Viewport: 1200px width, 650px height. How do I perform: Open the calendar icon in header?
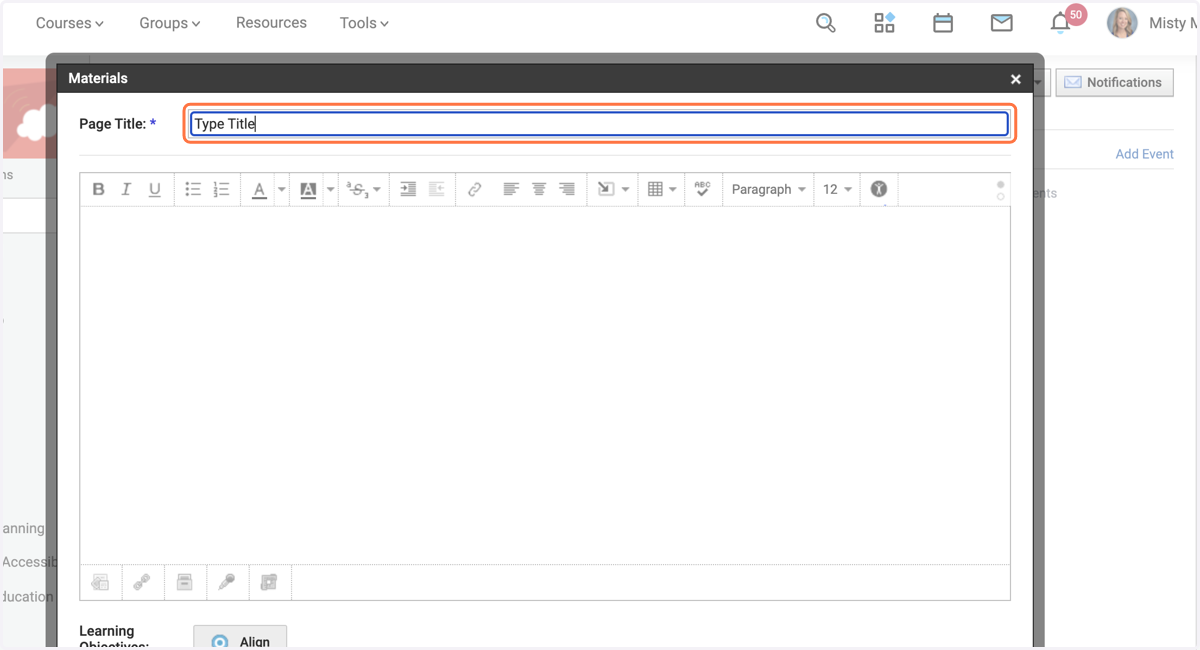[x=943, y=23]
